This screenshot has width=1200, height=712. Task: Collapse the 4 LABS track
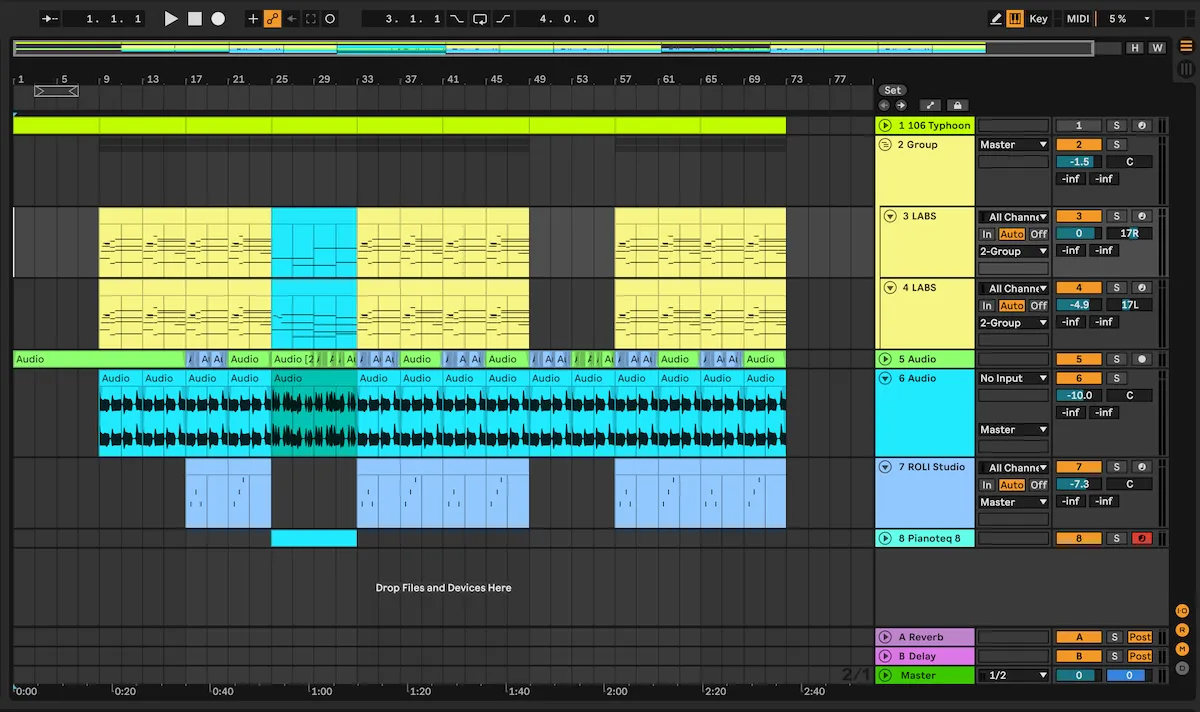[891, 287]
